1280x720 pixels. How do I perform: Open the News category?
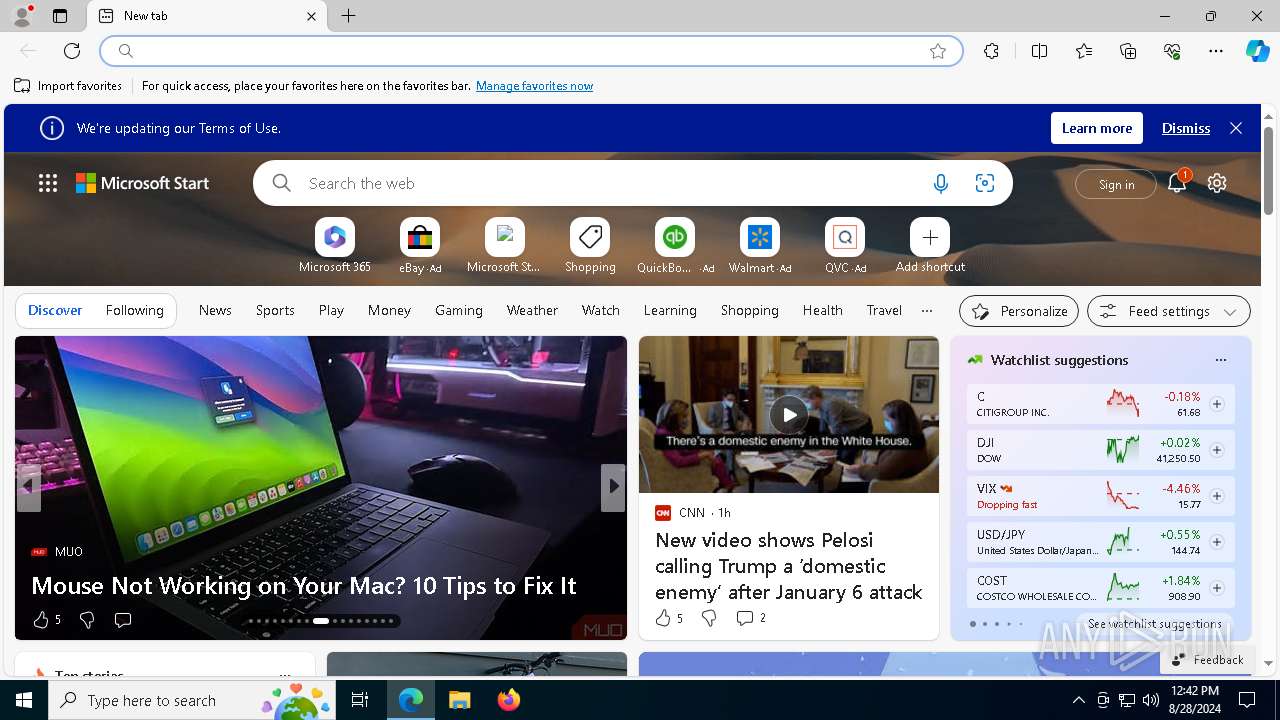[215, 310]
